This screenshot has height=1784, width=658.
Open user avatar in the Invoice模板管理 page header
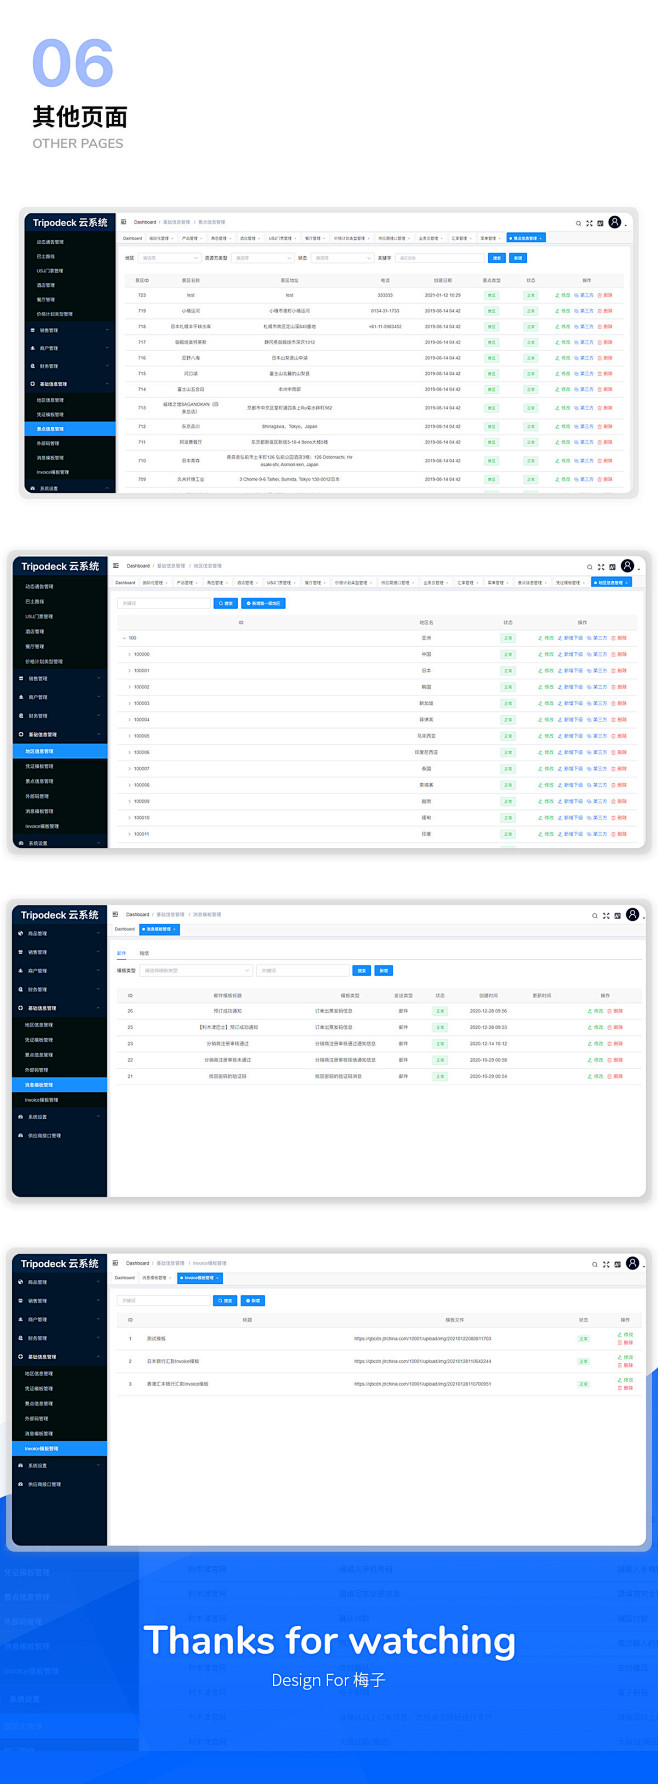pyautogui.click(x=632, y=1263)
